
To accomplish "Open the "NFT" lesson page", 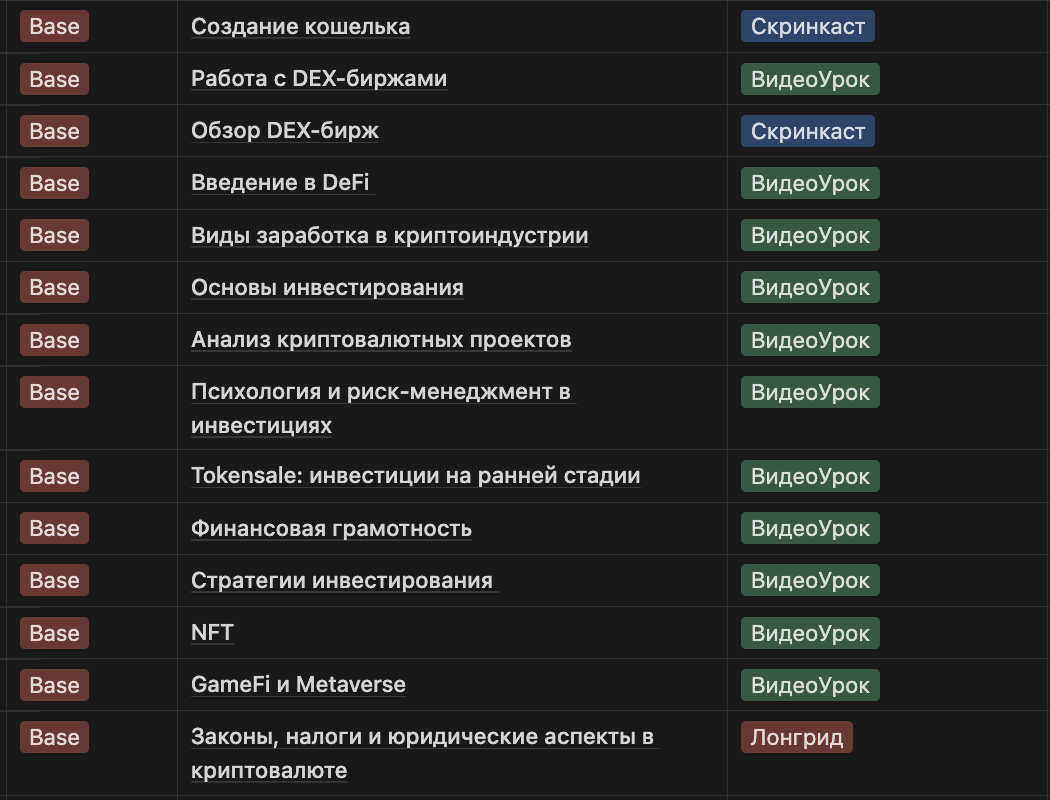I will [212, 633].
